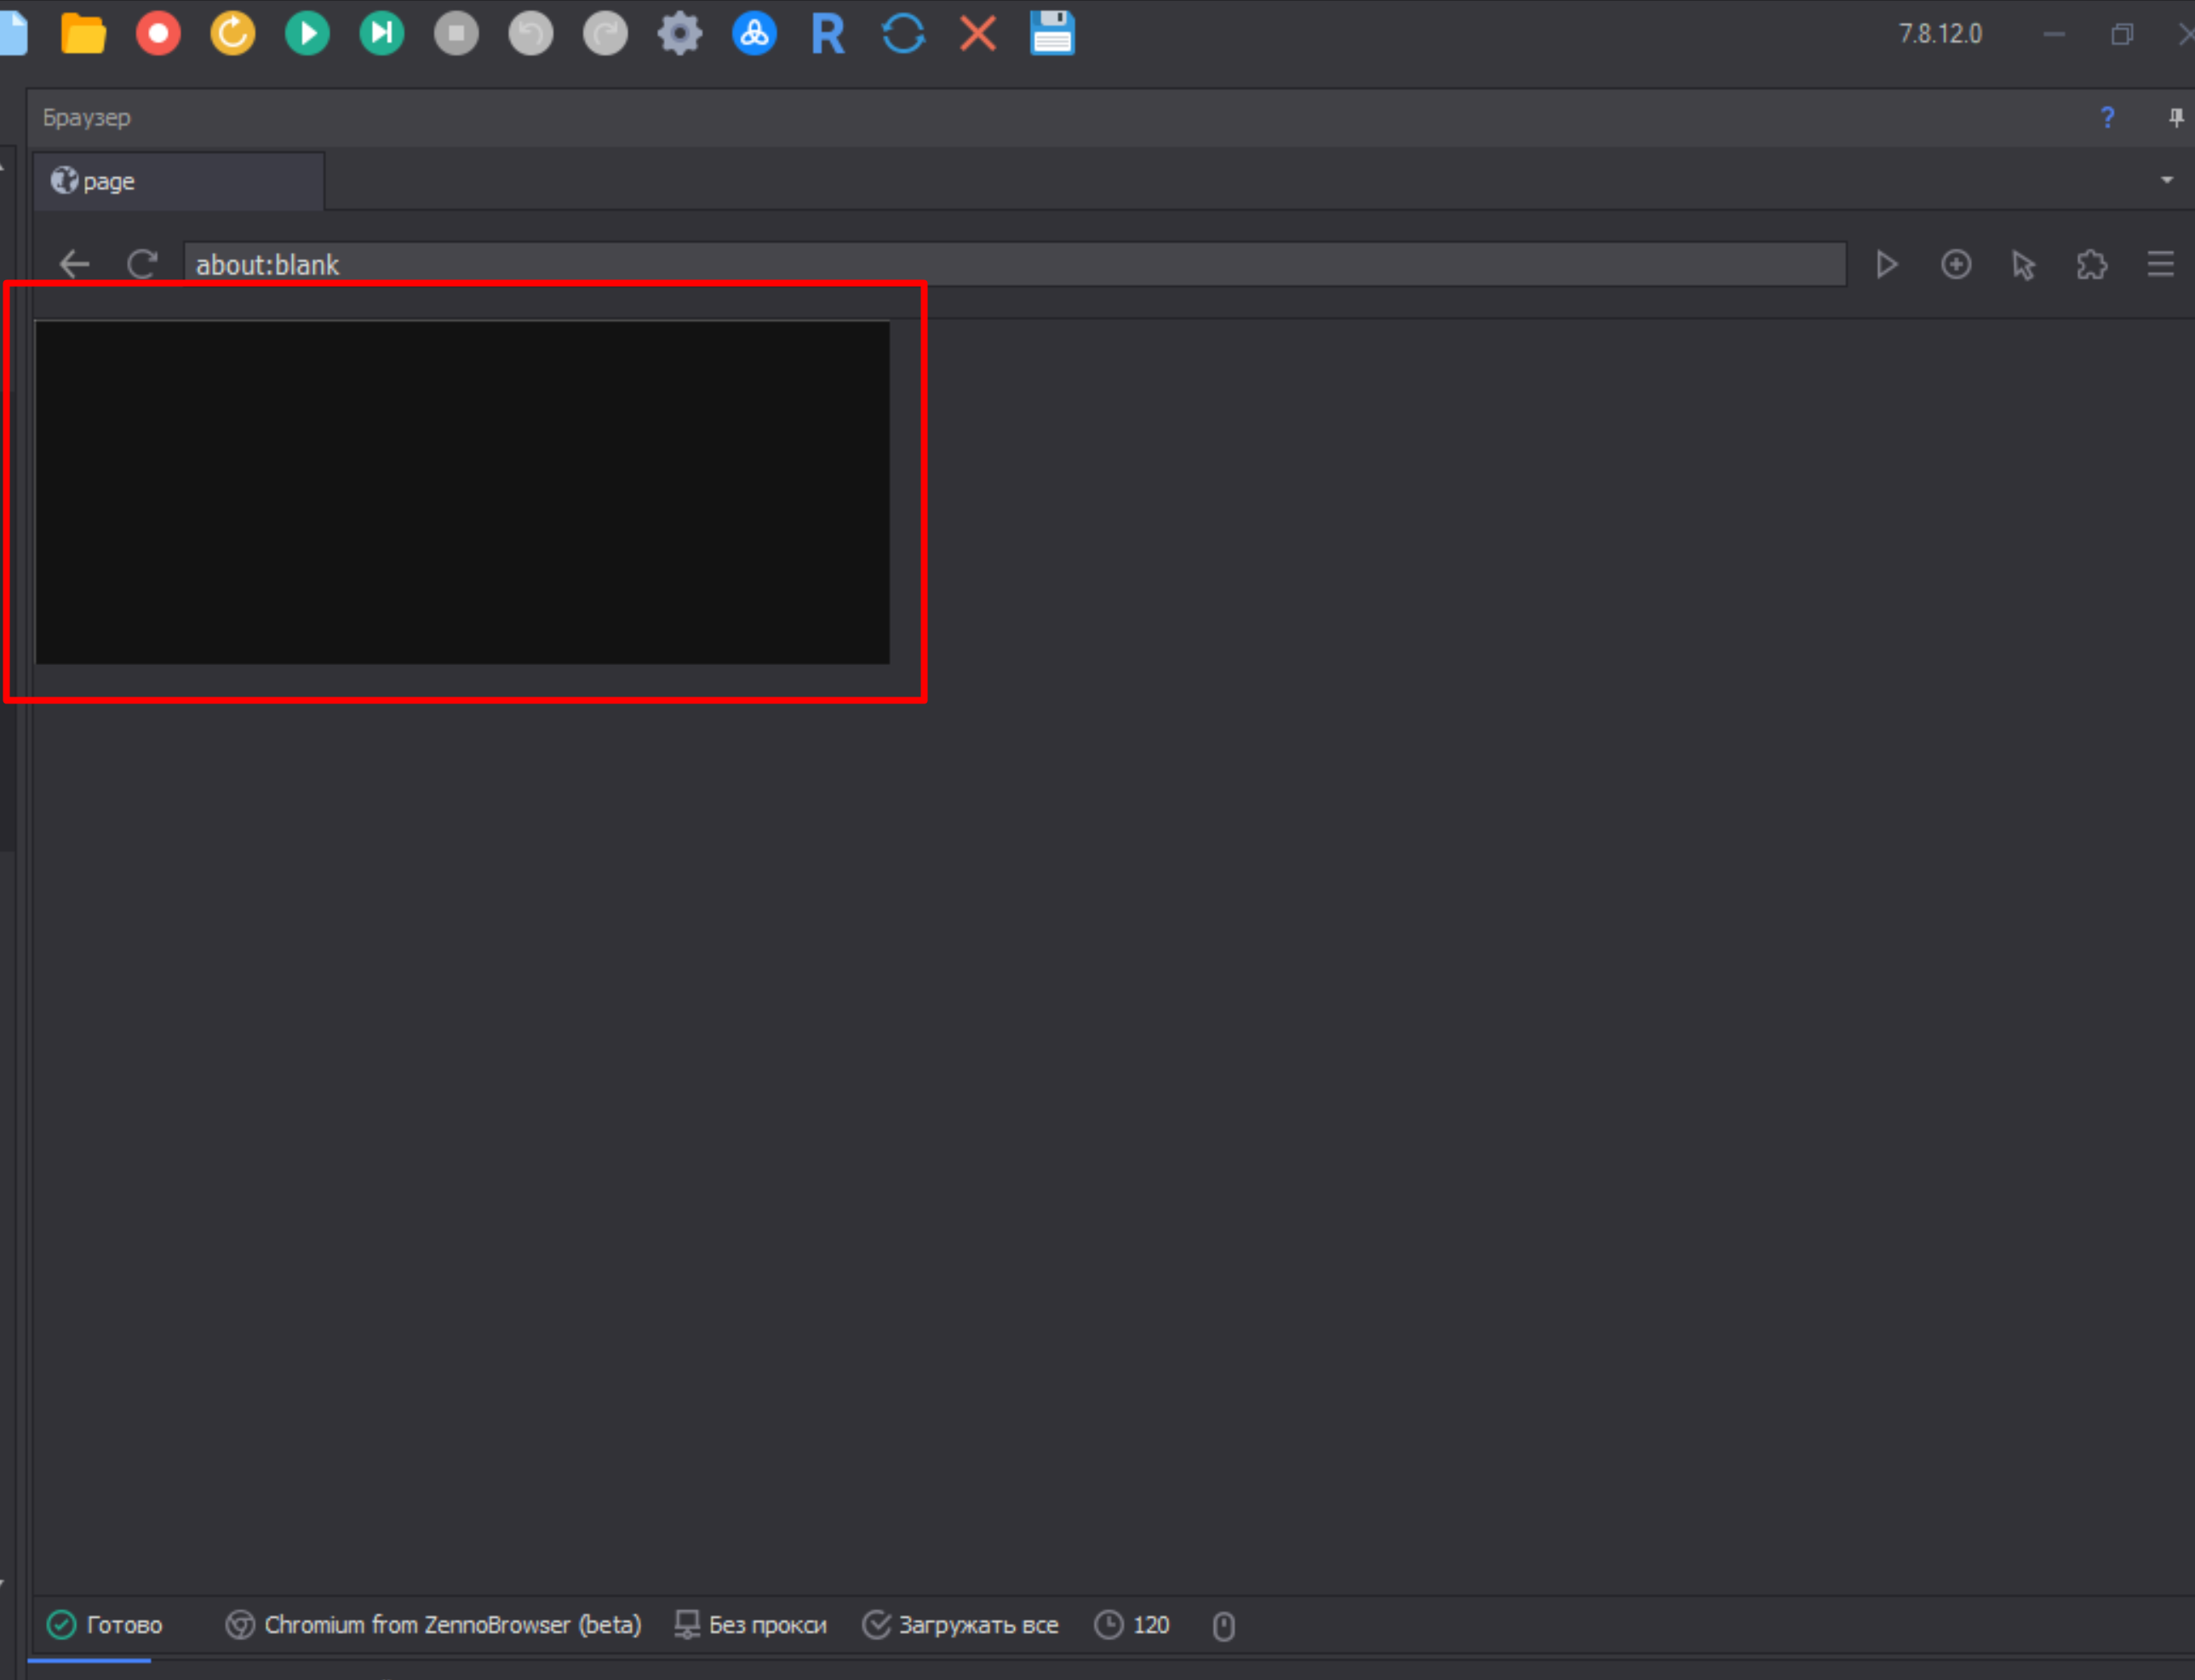Click the red Record button in toolbar
Viewport: 2195px width, 1680px height.
tap(158, 34)
